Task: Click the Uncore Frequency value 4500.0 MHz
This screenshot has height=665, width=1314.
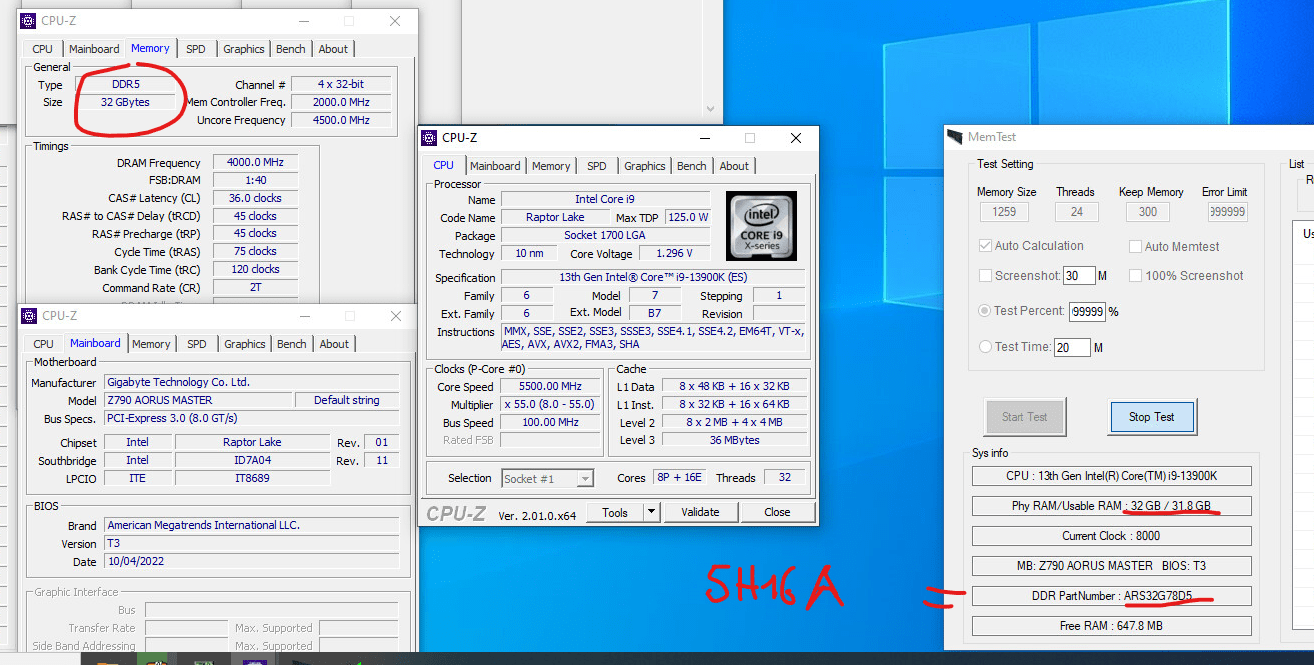Action: 340,120
